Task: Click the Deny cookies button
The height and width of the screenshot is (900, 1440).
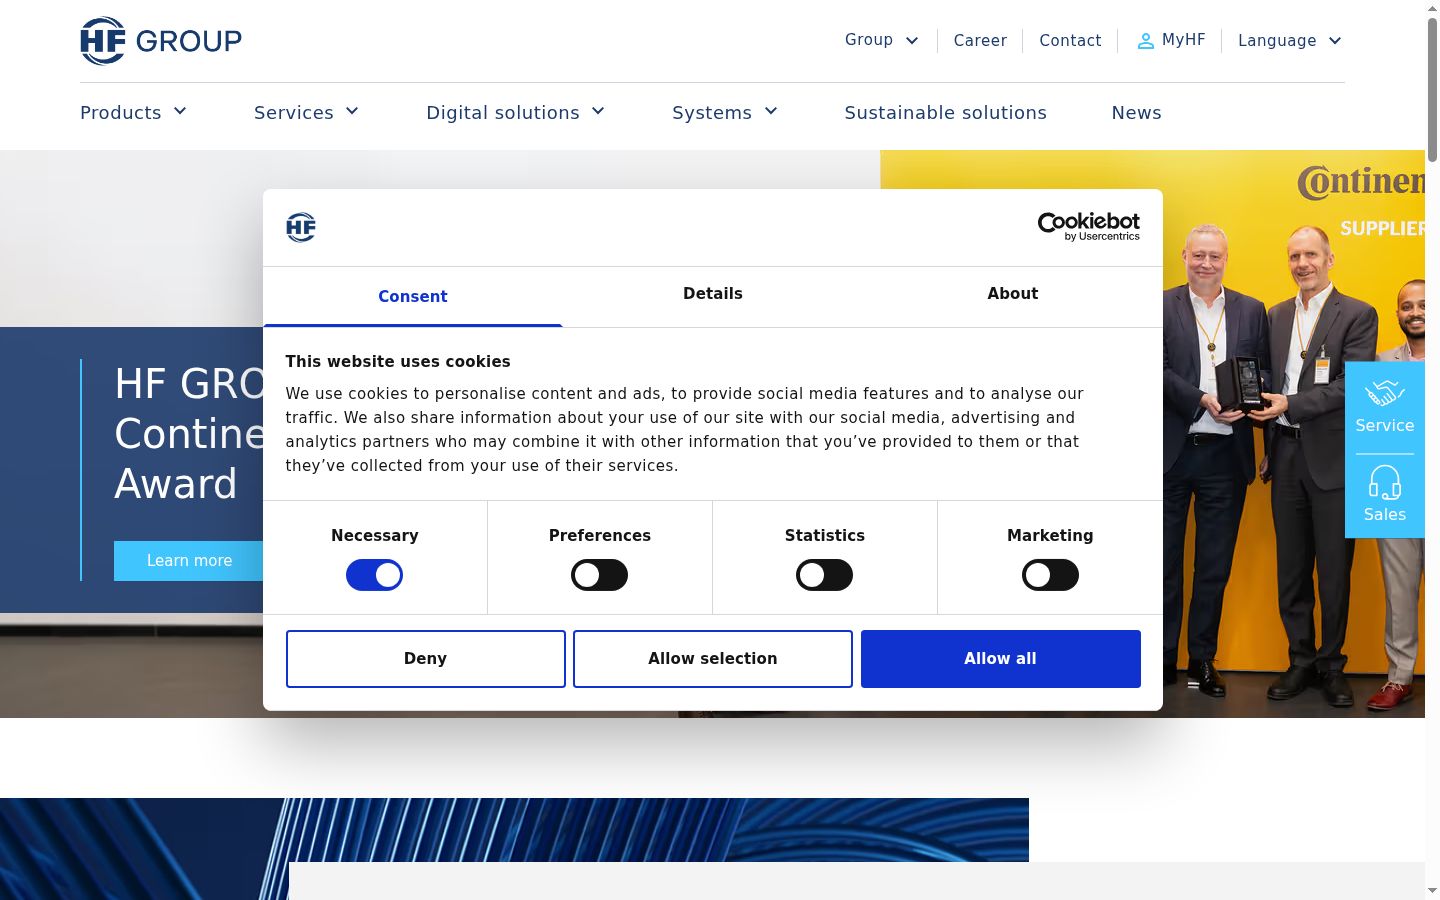Action: pos(426,659)
